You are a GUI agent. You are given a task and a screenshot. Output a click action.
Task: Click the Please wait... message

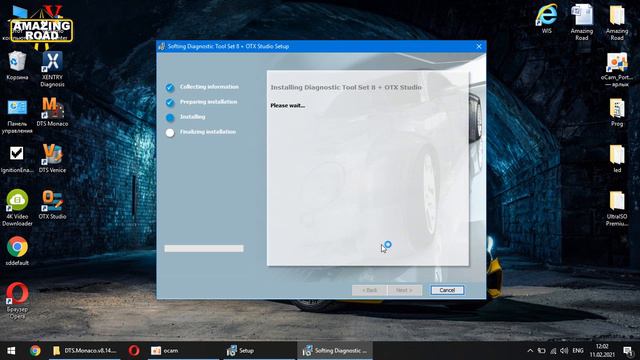[288, 106]
